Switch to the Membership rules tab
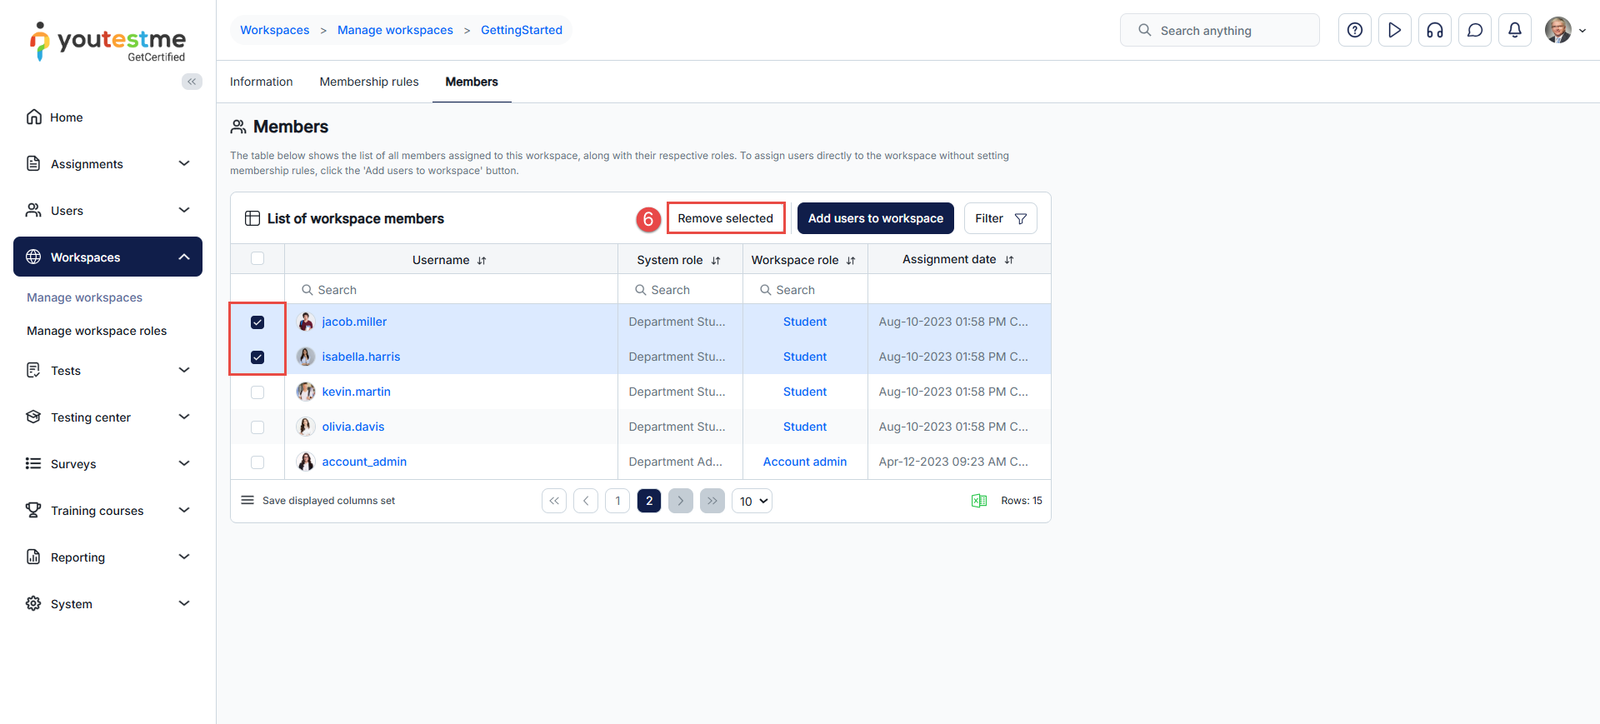This screenshot has width=1600, height=724. 369,82
